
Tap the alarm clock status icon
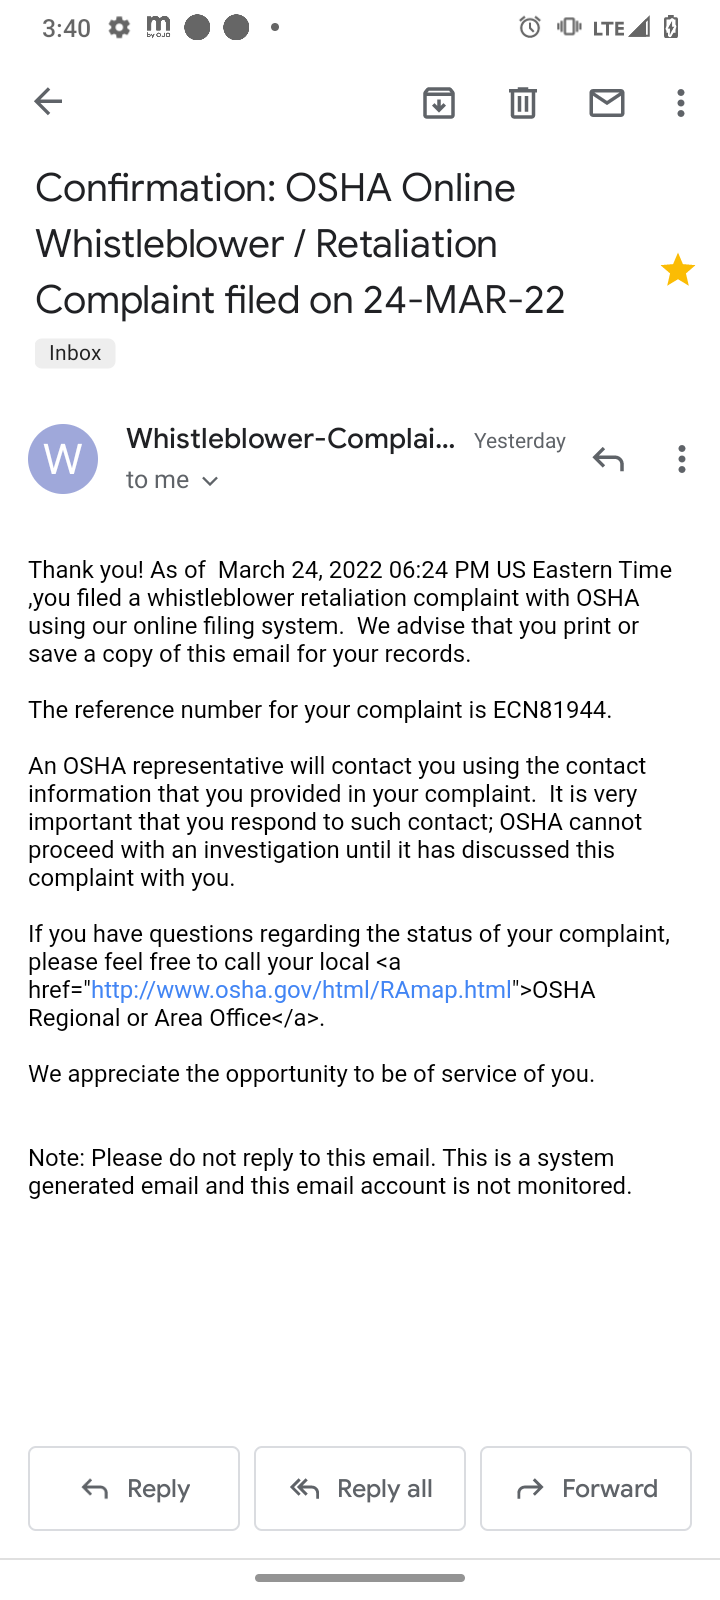point(530,27)
